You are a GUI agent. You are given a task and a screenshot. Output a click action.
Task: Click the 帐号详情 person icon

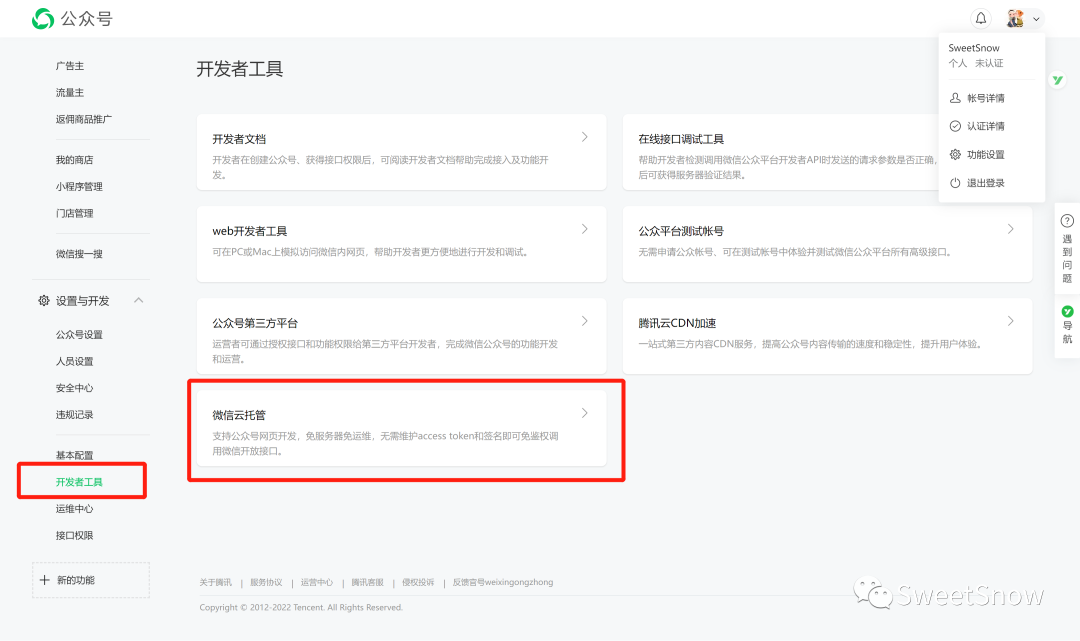click(x=955, y=98)
